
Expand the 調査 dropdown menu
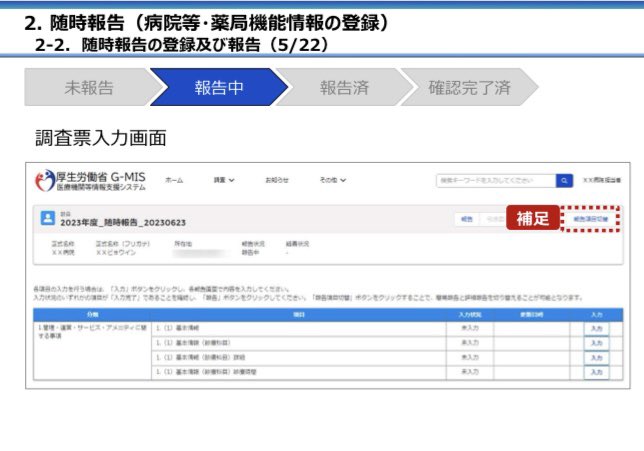click(x=224, y=180)
